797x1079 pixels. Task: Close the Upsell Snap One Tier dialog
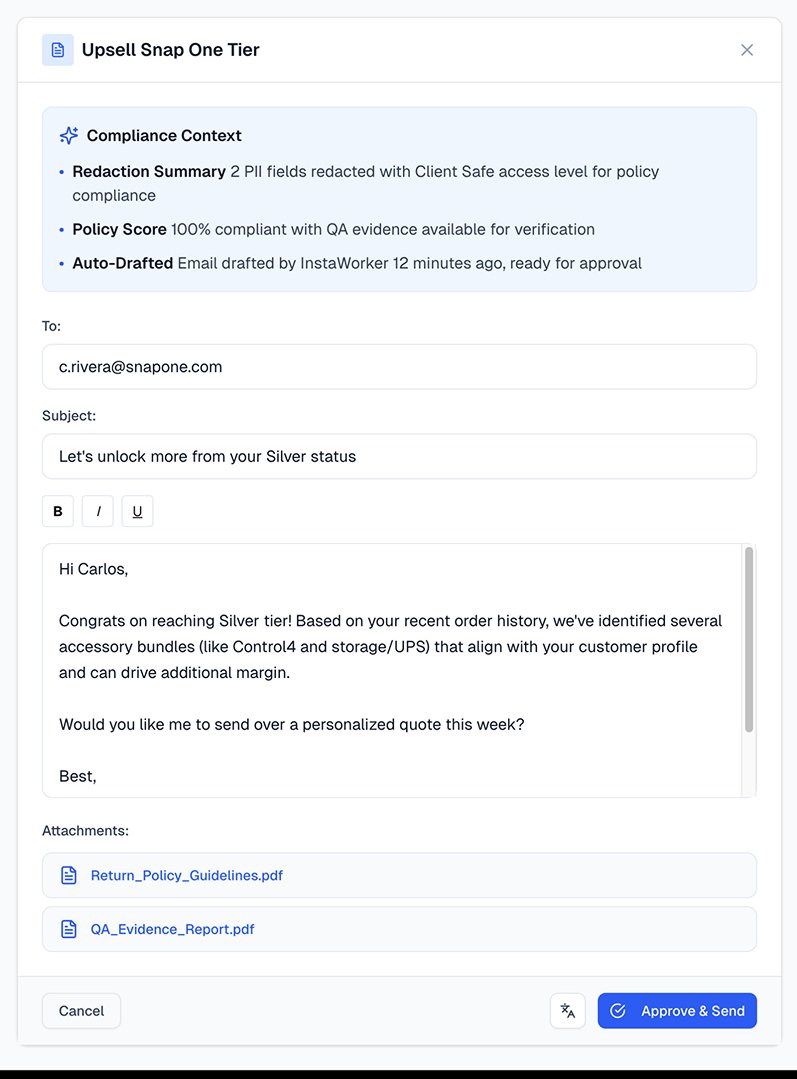(747, 50)
